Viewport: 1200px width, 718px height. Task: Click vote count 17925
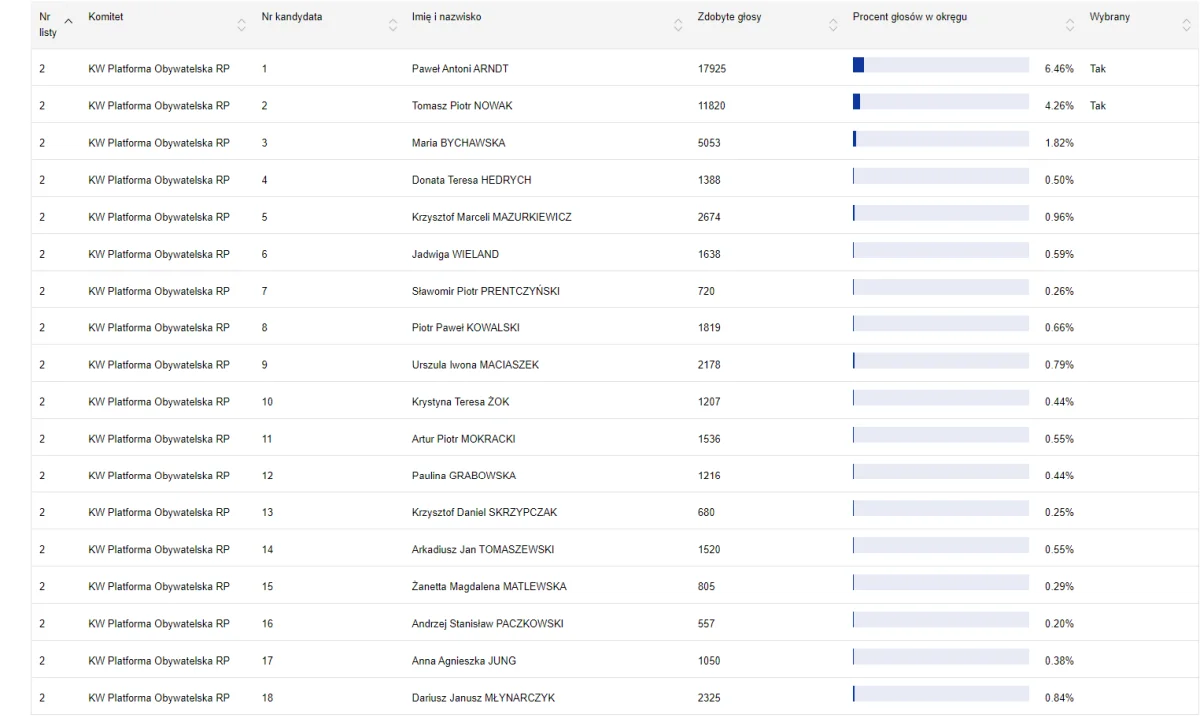pyautogui.click(x=712, y=69)
